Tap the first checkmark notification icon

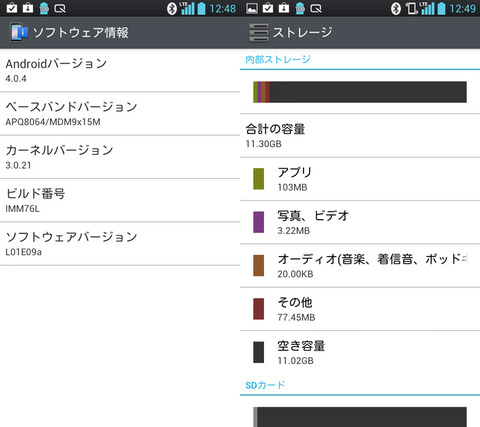click(x=12, y=8)
